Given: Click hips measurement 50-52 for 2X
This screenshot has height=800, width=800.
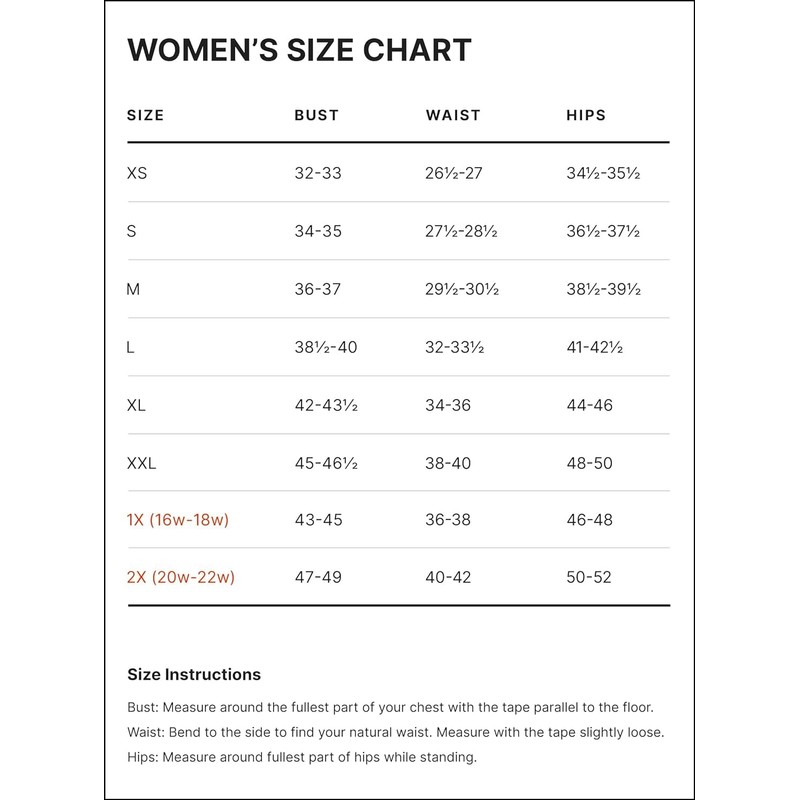Looking at the screenshot, I should click(589, 577).
